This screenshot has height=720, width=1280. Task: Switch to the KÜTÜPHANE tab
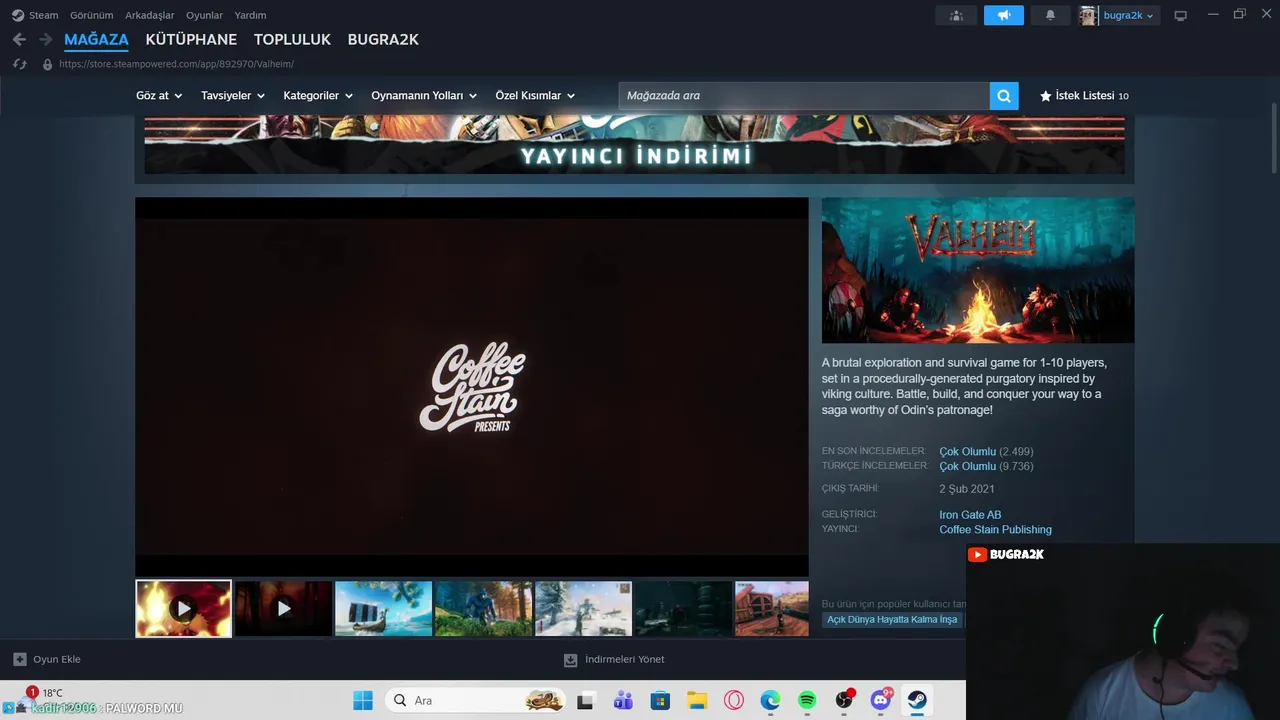point(191,40)
